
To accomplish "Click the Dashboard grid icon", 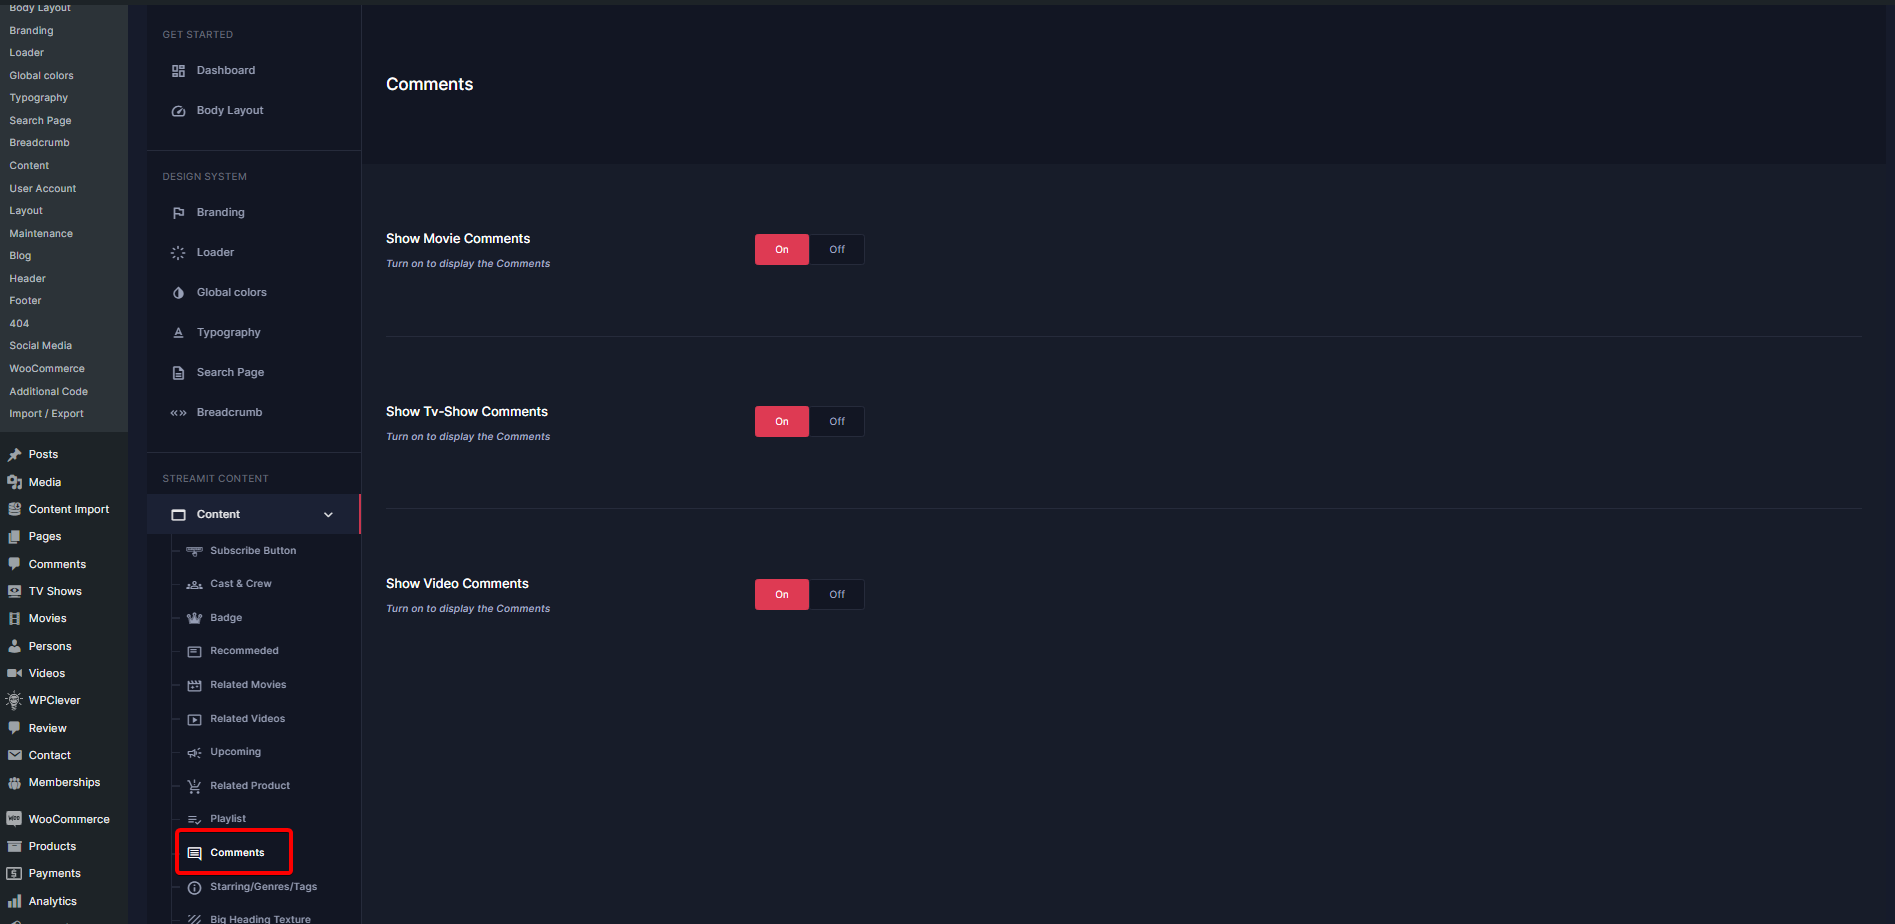I will 178,71.
